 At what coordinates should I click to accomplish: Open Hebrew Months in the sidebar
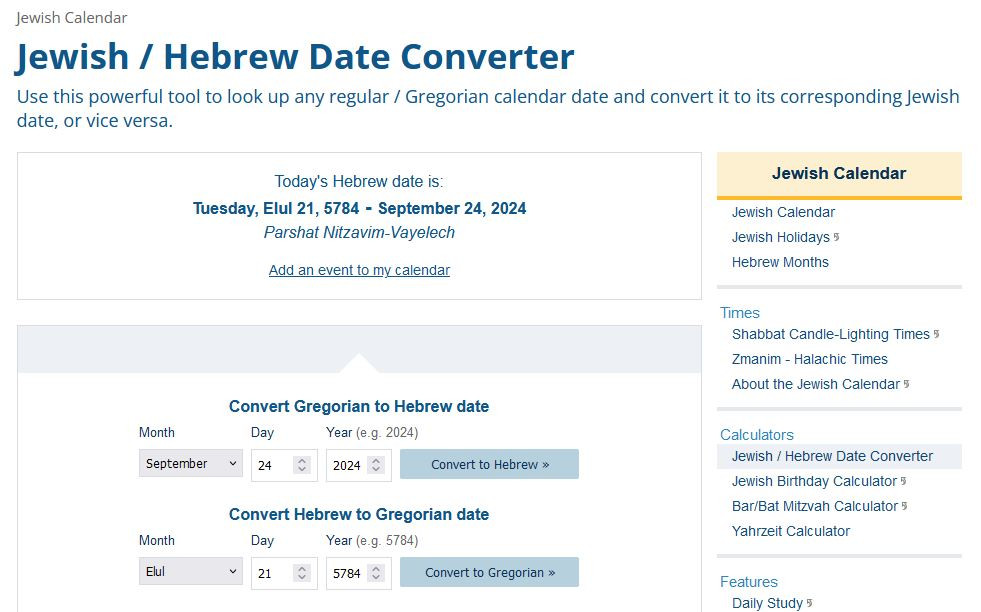[780, 262]
